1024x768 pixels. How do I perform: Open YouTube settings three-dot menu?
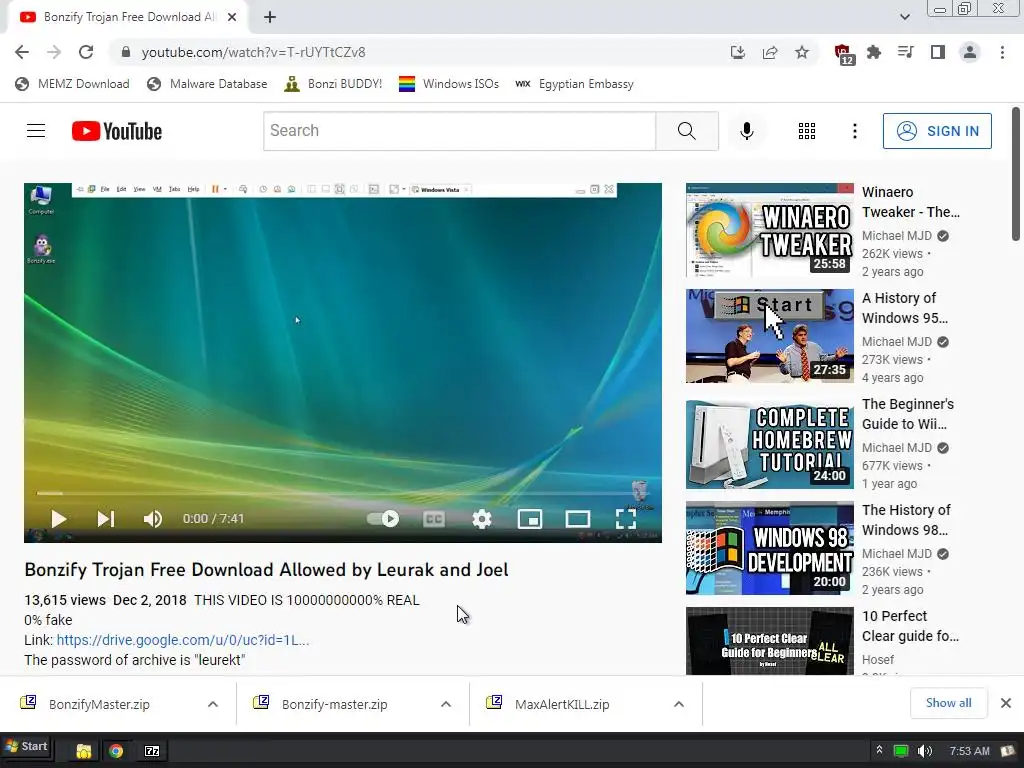(x=854, y=131)
